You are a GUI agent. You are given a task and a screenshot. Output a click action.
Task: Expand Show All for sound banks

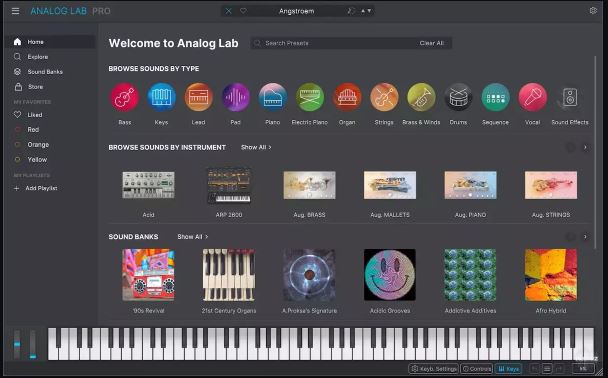193,236
